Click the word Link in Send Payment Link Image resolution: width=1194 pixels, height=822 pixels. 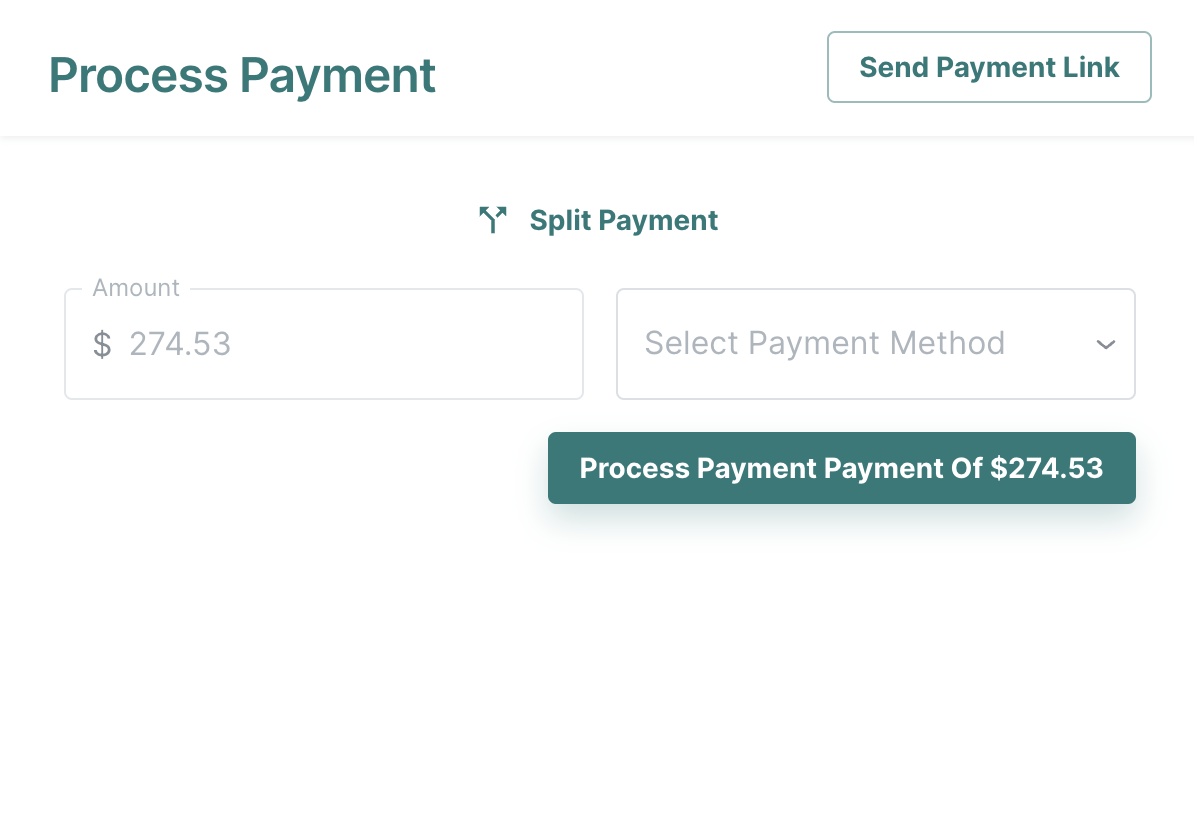tap(1091, 67)
